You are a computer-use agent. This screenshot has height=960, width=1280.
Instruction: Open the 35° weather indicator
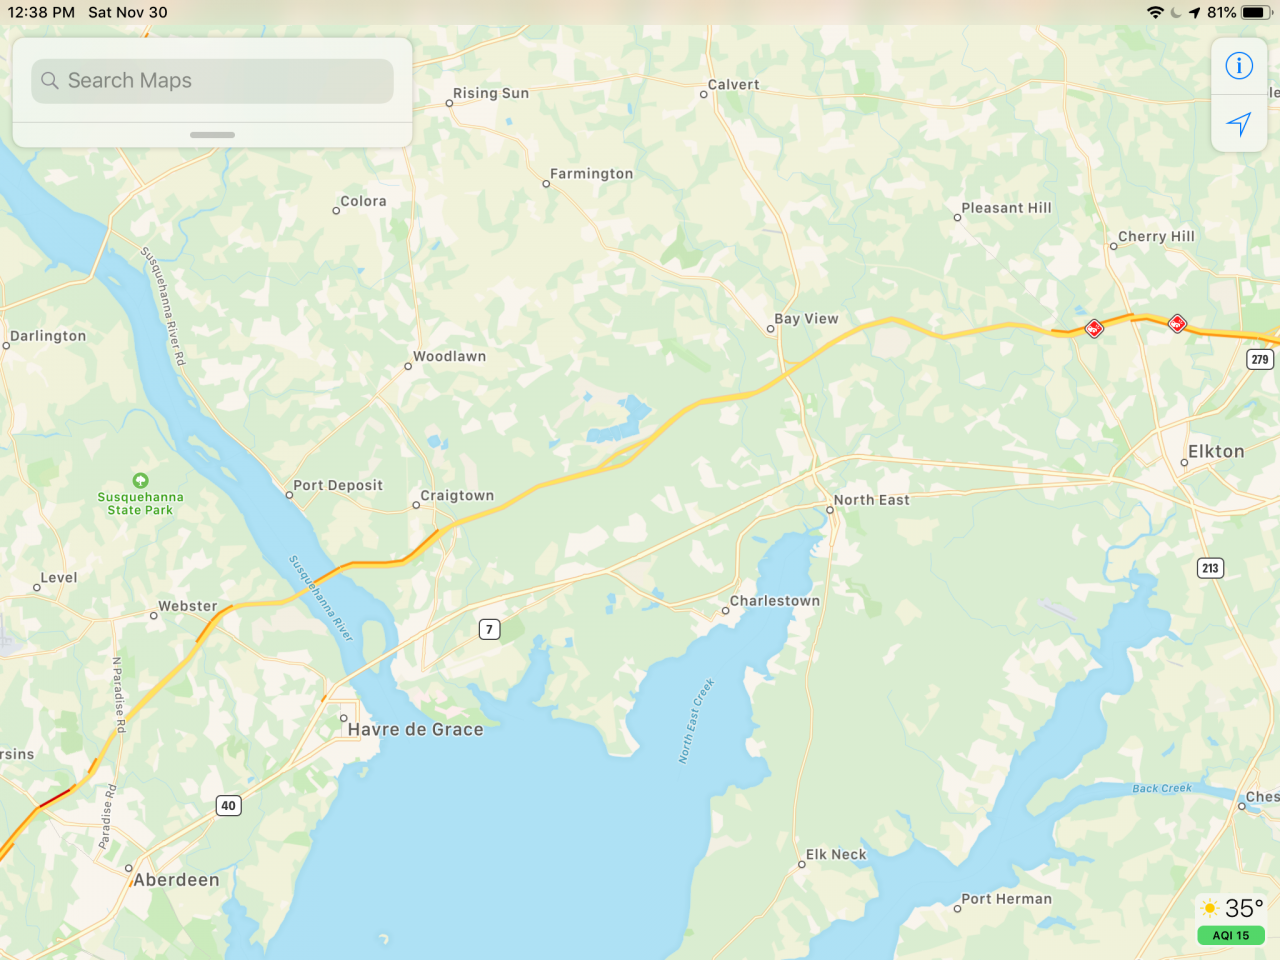pos(1234,908)
